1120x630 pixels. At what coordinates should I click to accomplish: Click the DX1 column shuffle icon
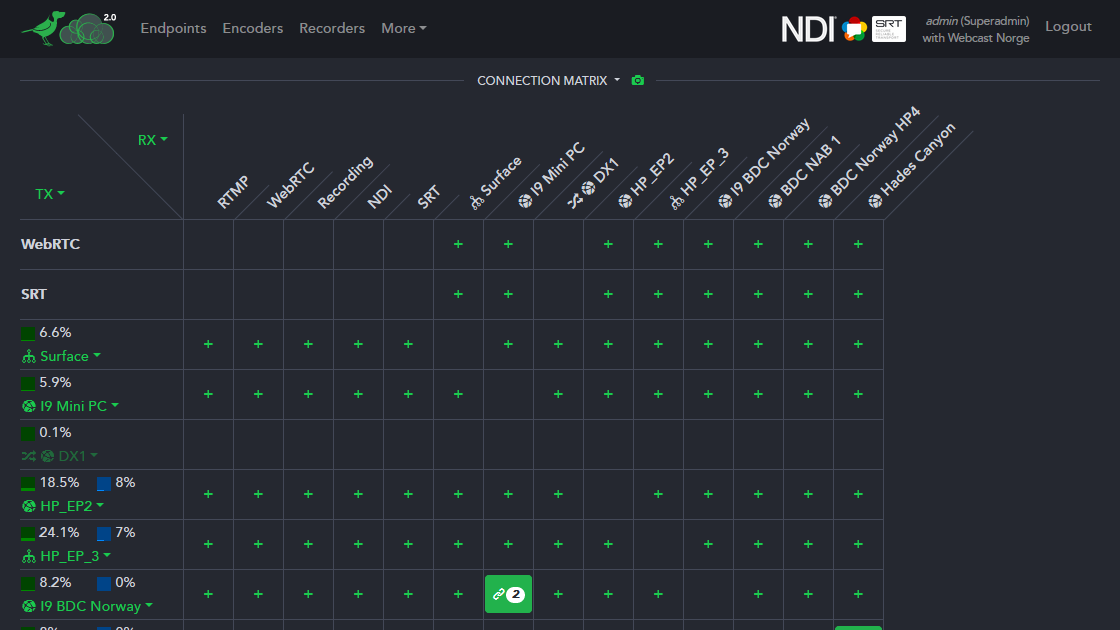[x=575, y=201]
